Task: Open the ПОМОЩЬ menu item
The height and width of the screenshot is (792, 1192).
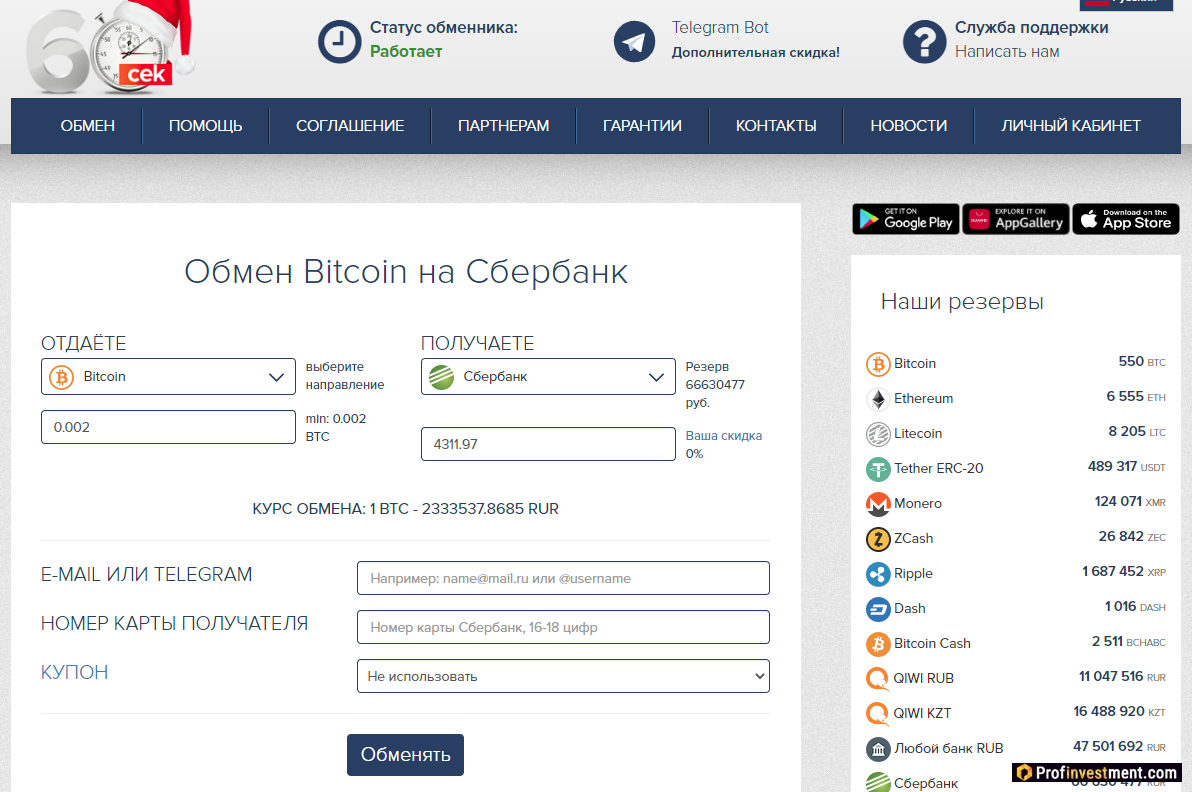Action: (205, 126)
